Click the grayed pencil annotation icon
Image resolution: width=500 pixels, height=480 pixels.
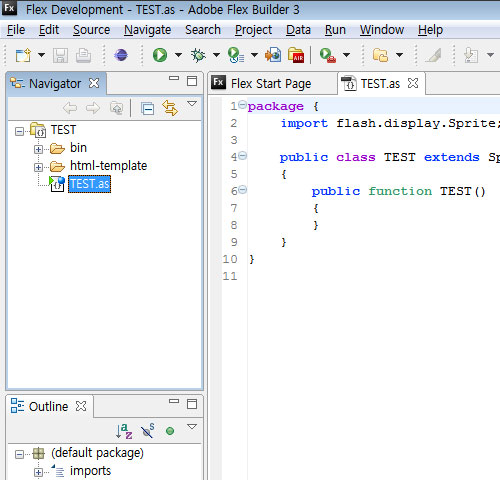point(433,55)
